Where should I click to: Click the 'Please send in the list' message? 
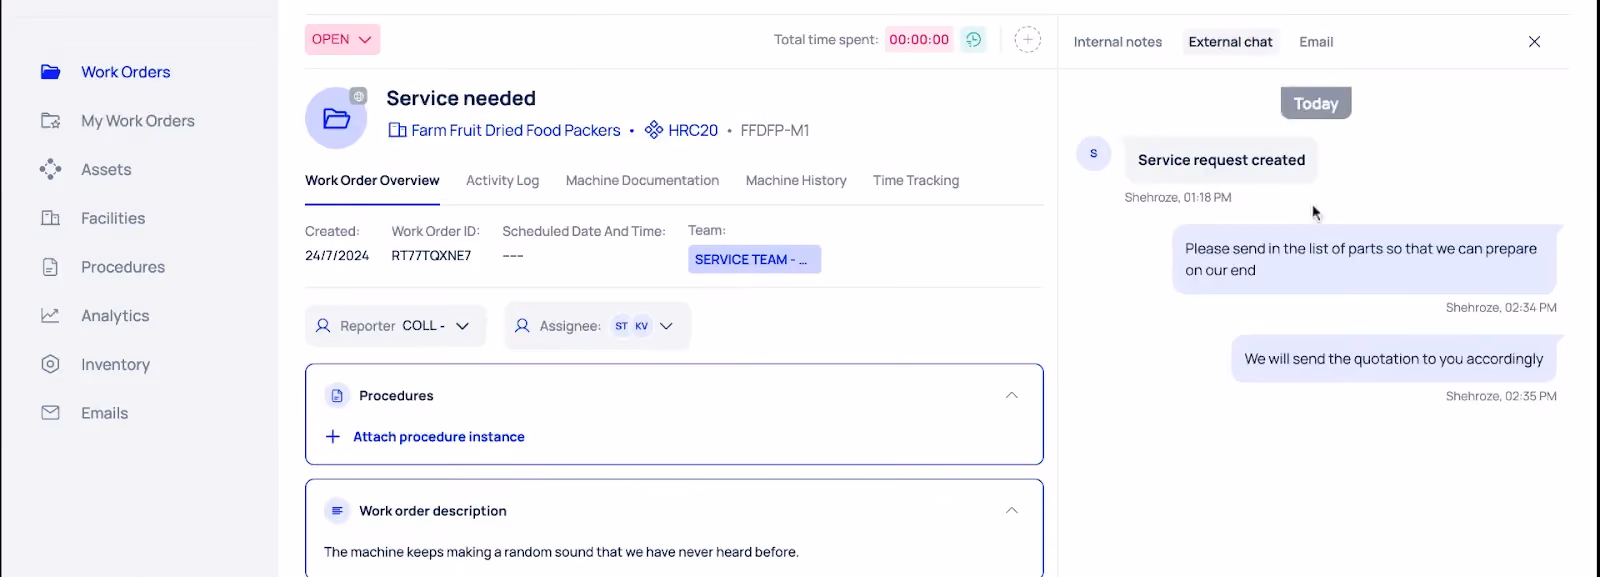point(1364,259)
